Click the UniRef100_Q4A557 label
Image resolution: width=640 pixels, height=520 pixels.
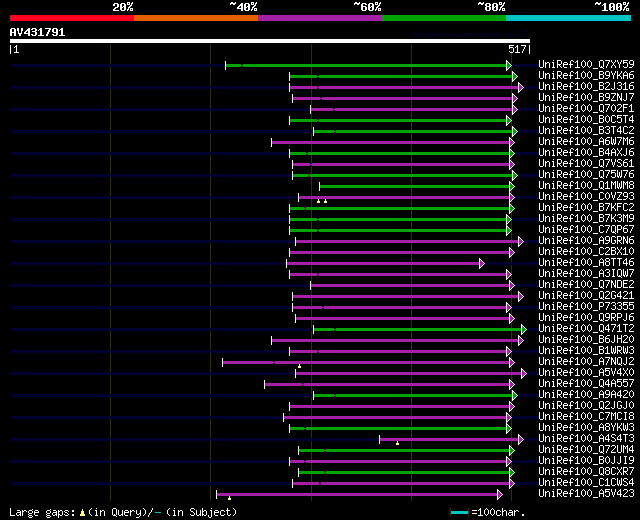pos(586,384)
